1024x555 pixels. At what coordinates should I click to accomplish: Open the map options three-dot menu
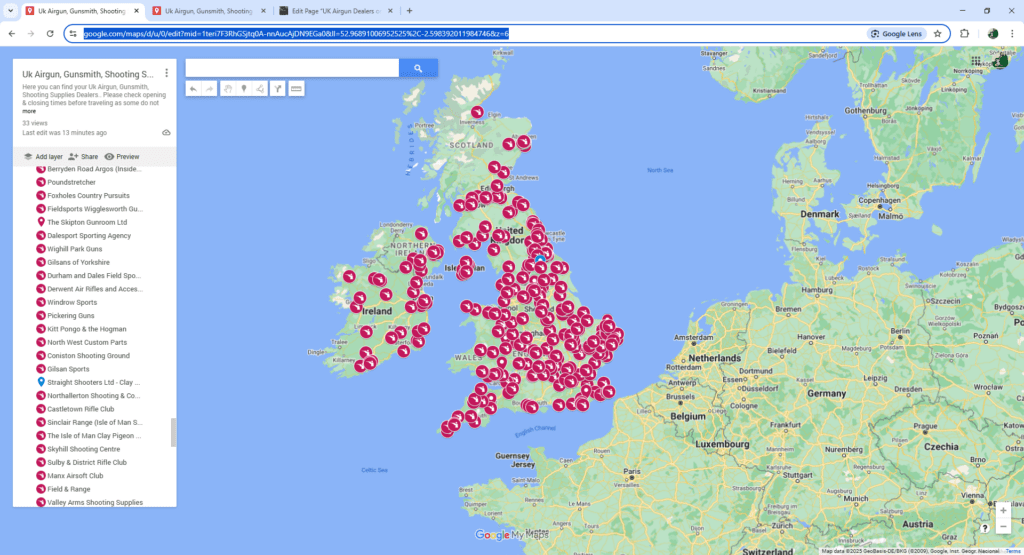pos(167,73)
